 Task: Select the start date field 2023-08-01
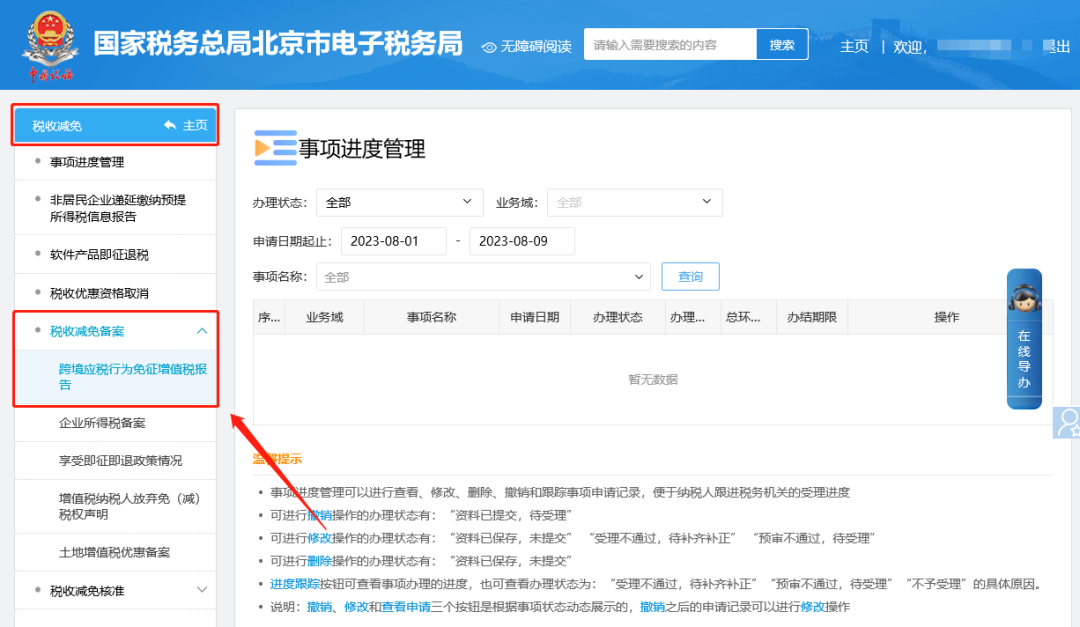click(x=393, y=242)
